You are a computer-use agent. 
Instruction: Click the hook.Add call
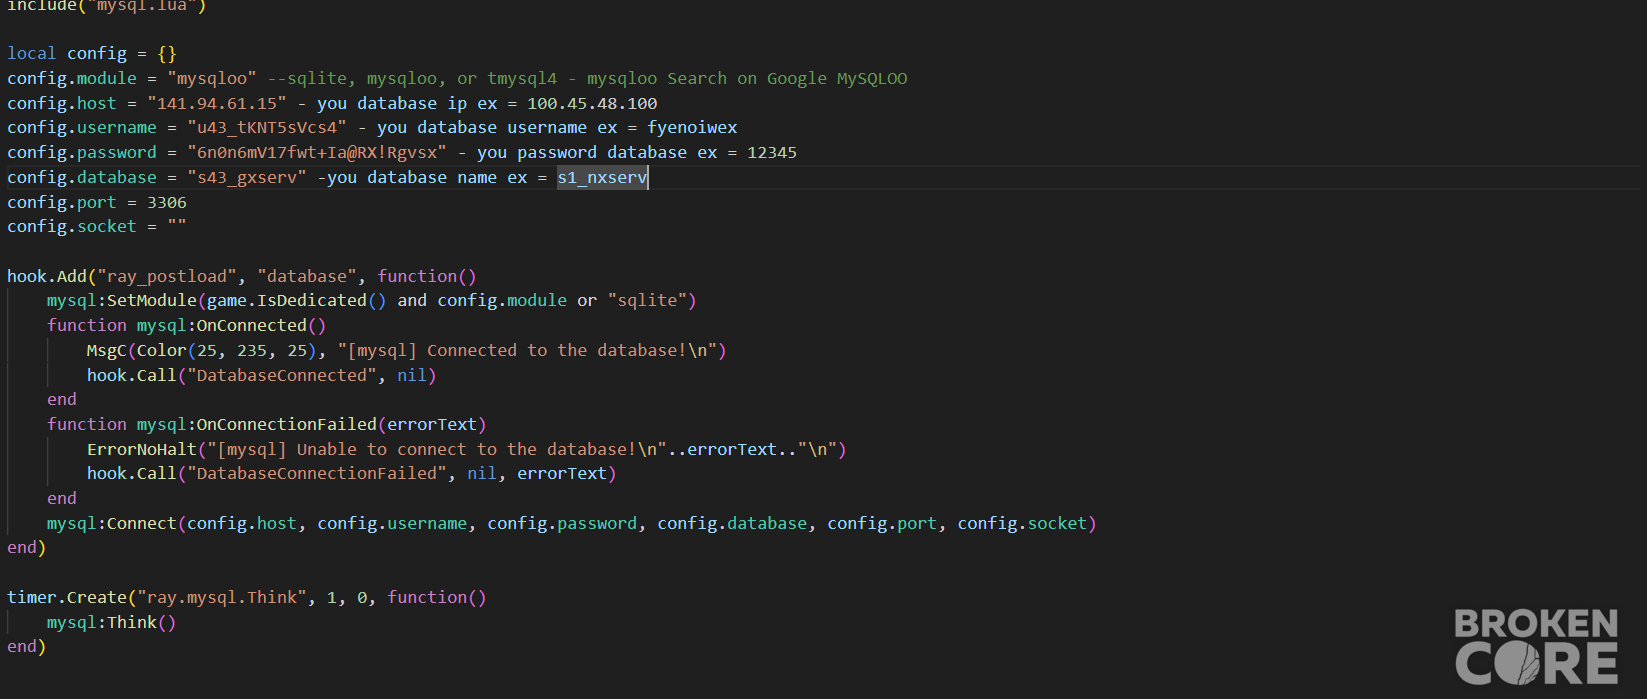pos(47,276)
